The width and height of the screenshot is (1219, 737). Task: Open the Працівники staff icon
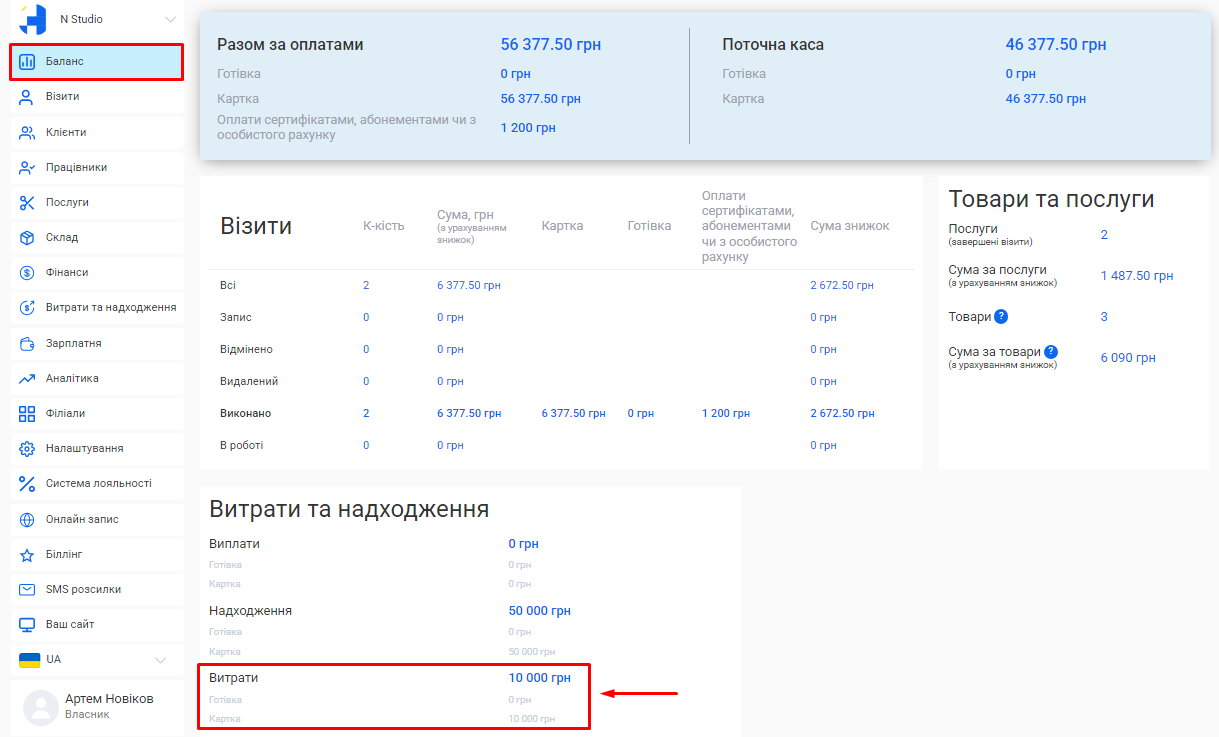click(28, 167)
